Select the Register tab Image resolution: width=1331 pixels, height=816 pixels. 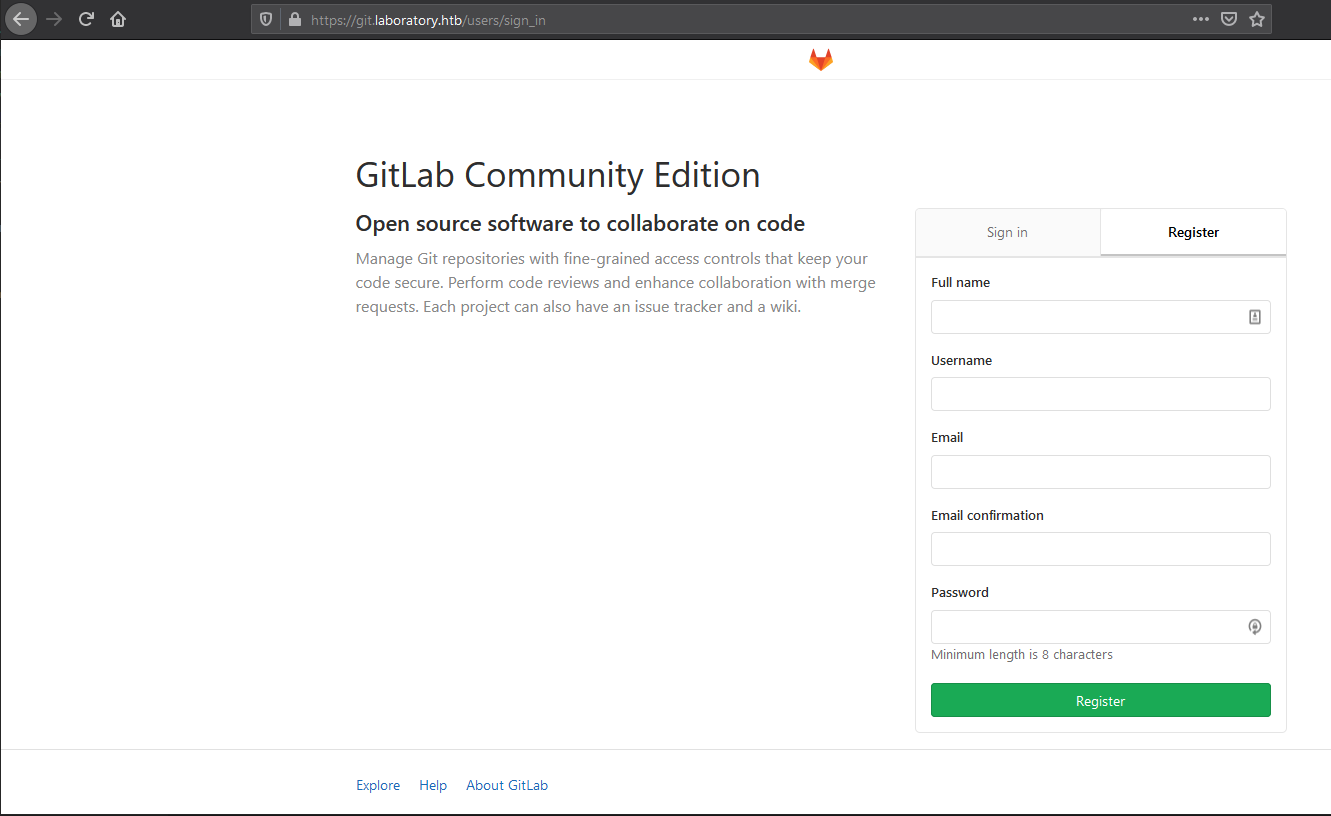click(x=1193, y=232)
